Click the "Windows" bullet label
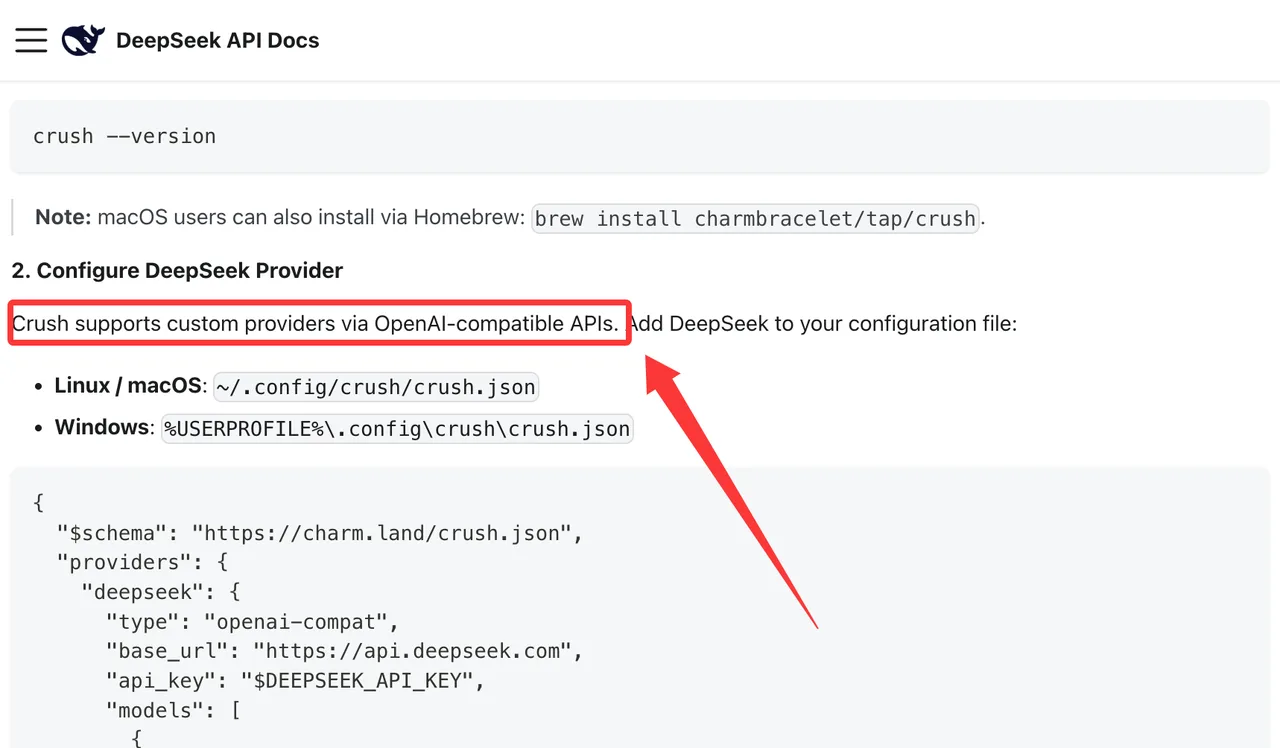 tap(102, 427)
